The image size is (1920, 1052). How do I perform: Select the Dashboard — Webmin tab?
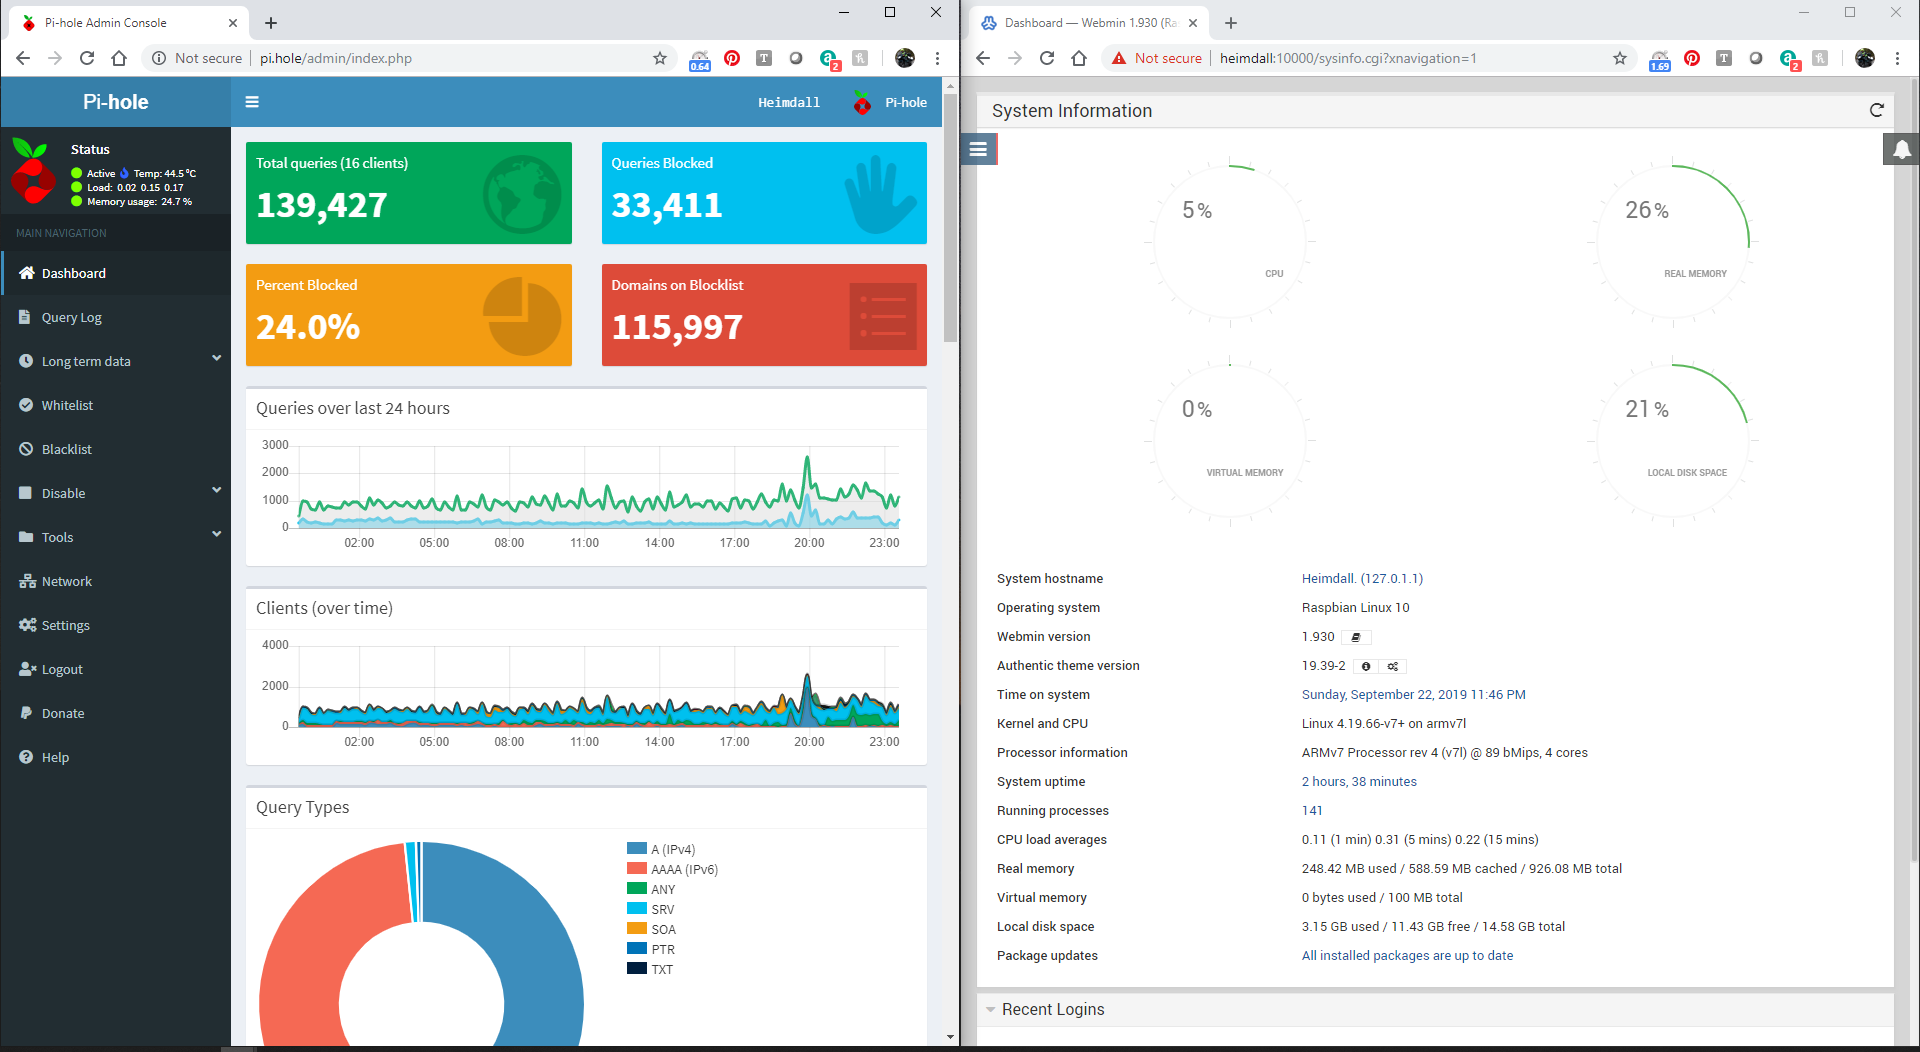tap(1090, 23)
